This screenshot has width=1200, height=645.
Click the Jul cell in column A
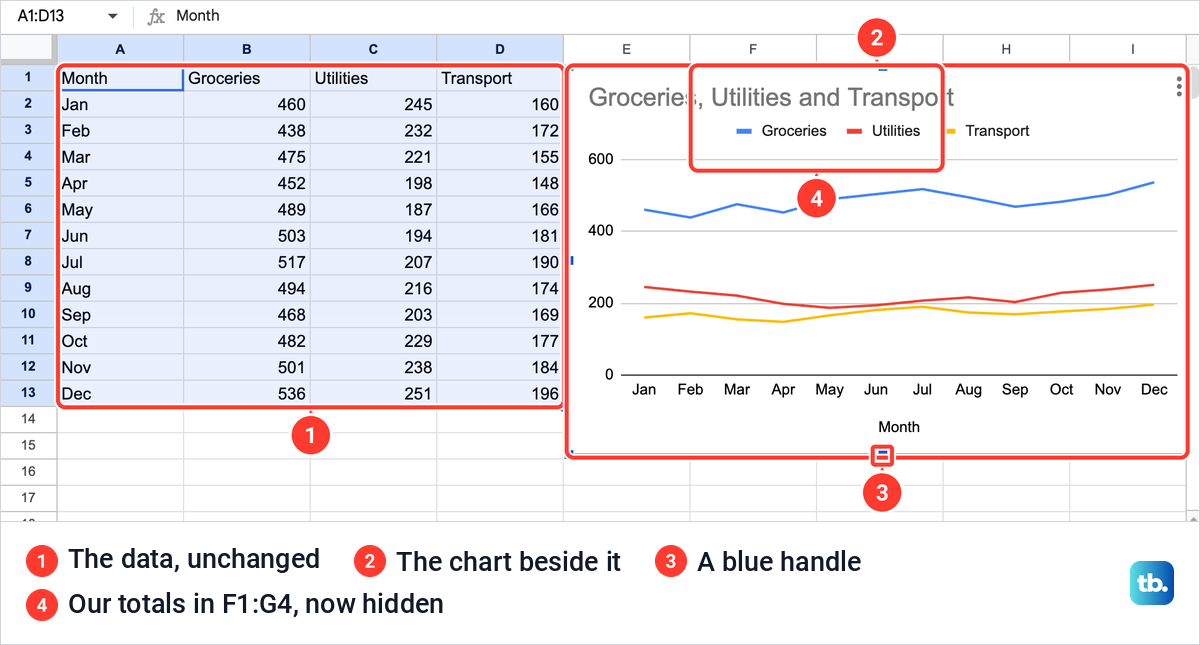[x=120, y=262]
